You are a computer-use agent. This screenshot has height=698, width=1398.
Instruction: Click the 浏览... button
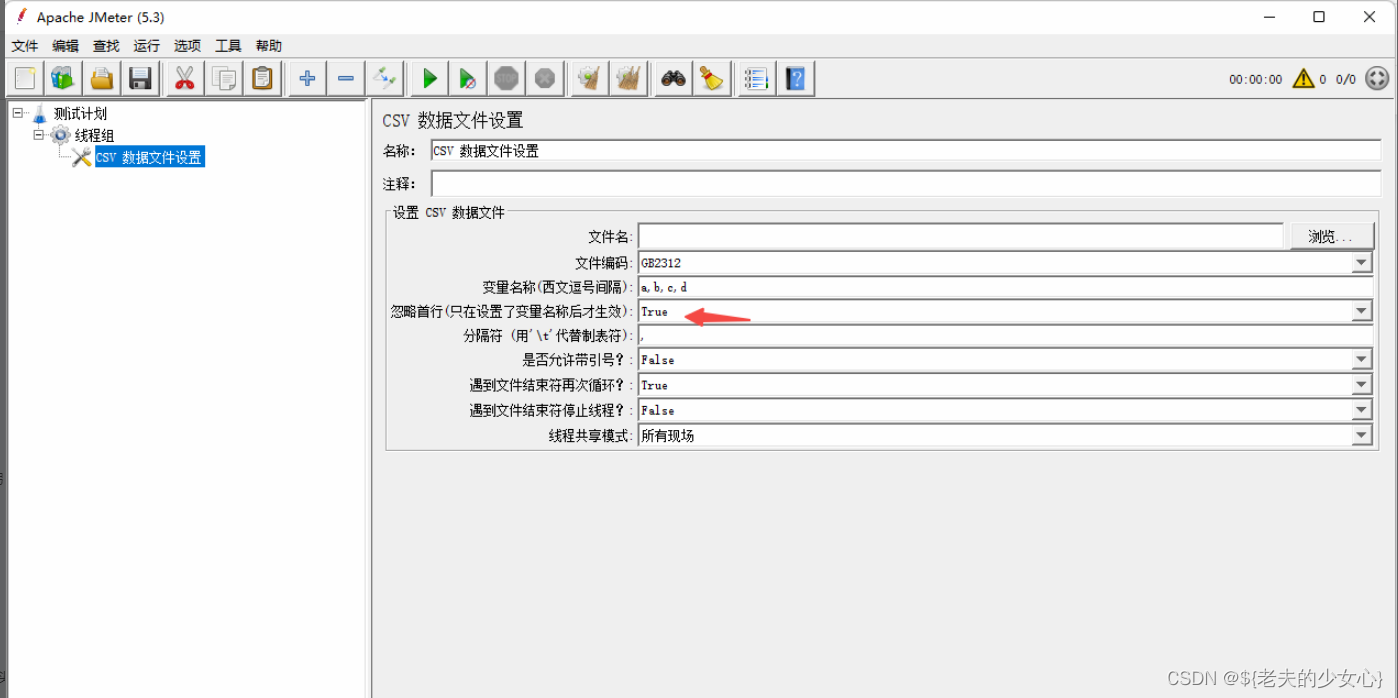coord(1331,236)
